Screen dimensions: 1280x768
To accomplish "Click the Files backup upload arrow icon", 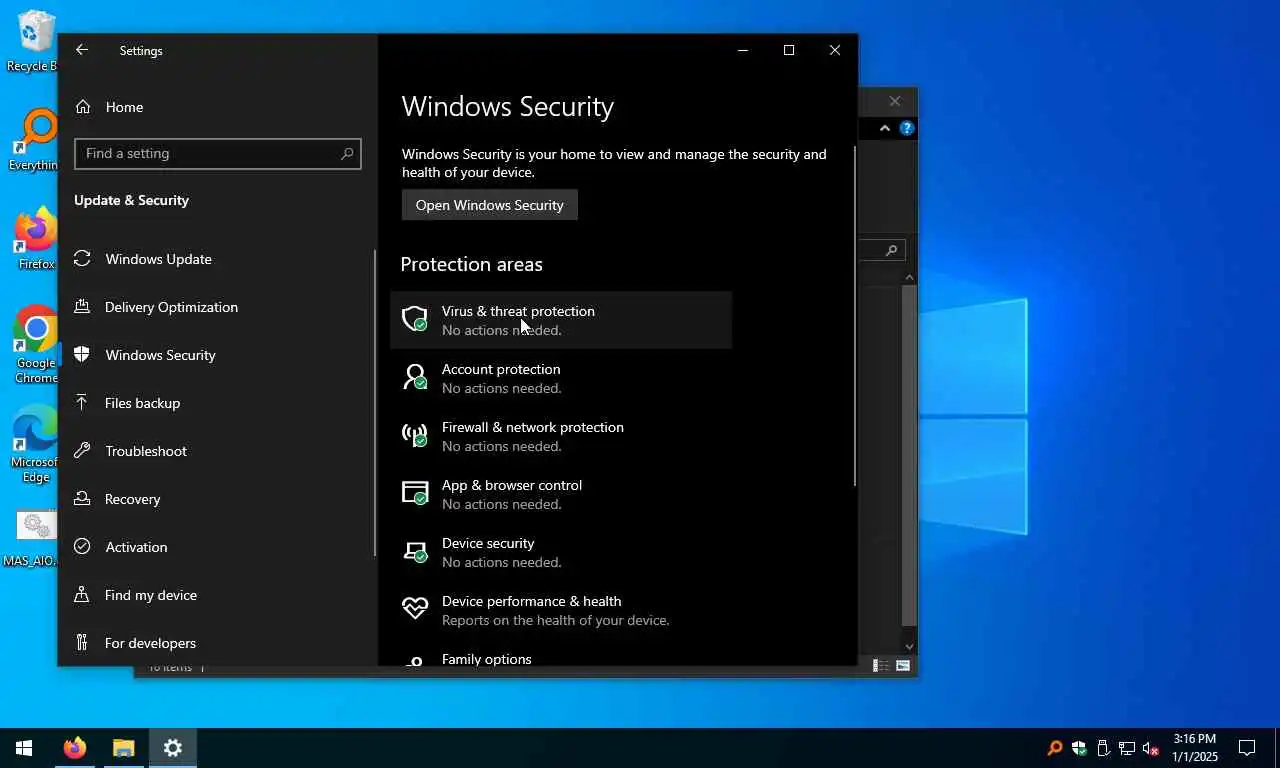I will (83, 403).
